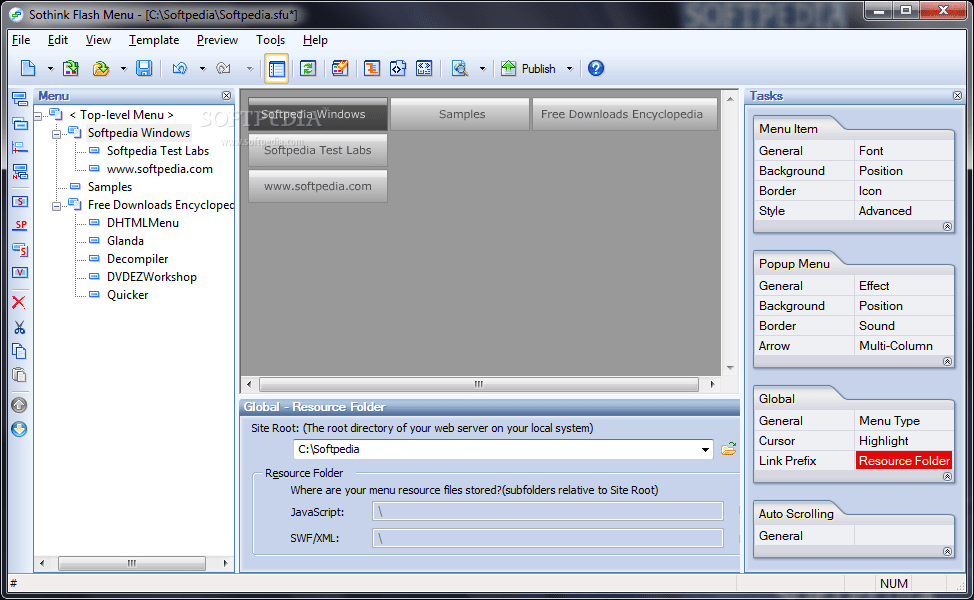Open the New file dropdown arrow
Image resolution: width=974 pixels, height=600 pixels.
click(x=50, y=68)
